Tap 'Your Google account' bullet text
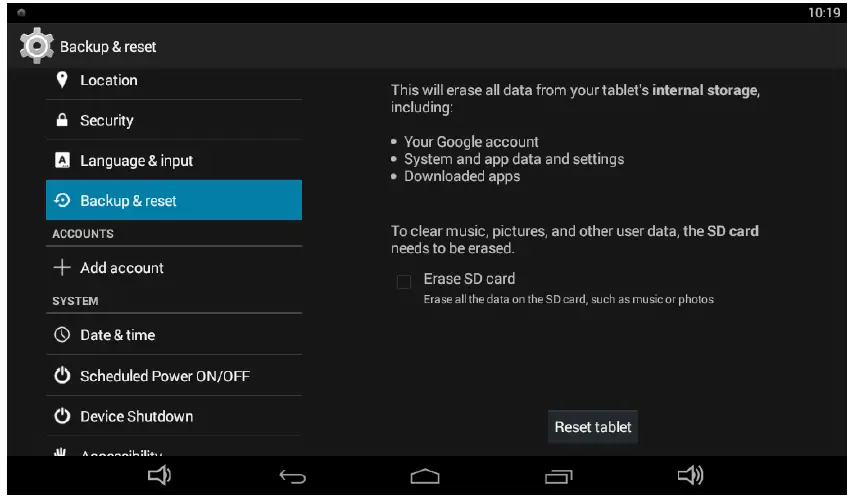Image resolution: width=854 pixels, height=500 pixels. [471, 142]
